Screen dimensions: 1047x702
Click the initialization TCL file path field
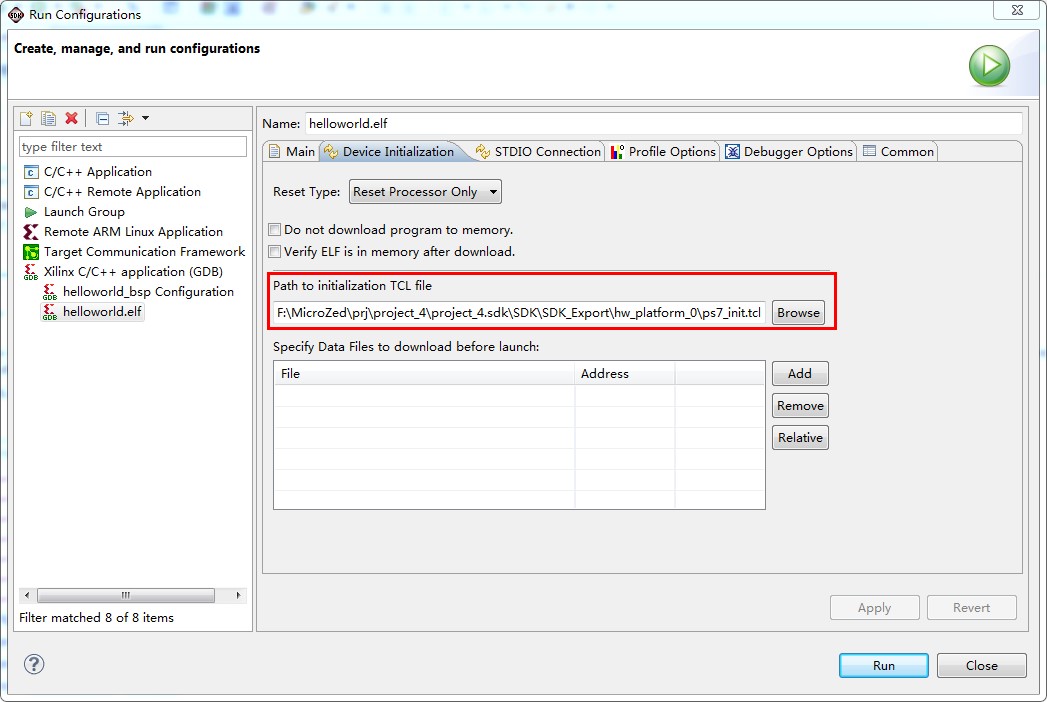(x=519, y=313)
